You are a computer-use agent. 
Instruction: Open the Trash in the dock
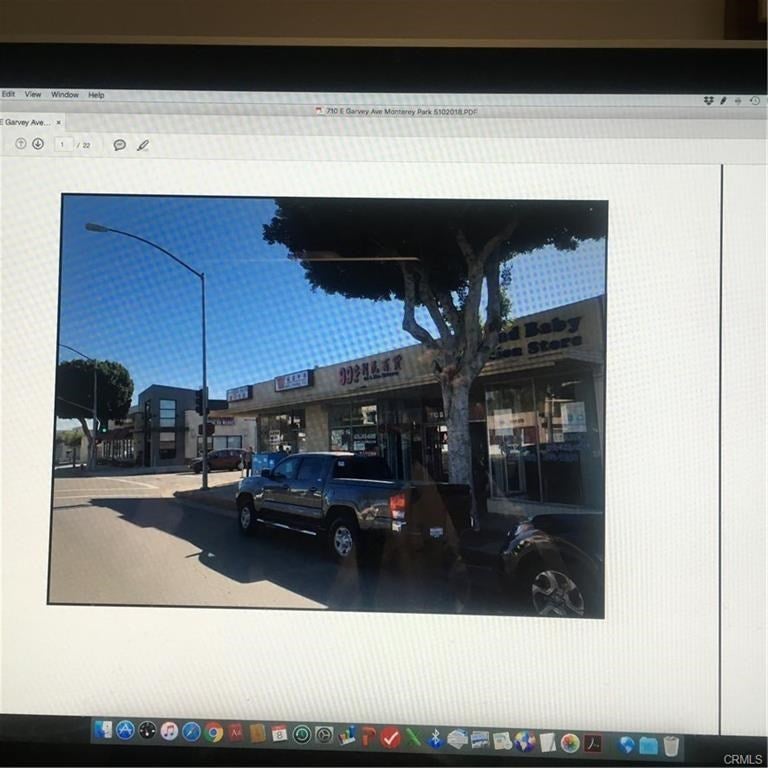coord(671,745)
